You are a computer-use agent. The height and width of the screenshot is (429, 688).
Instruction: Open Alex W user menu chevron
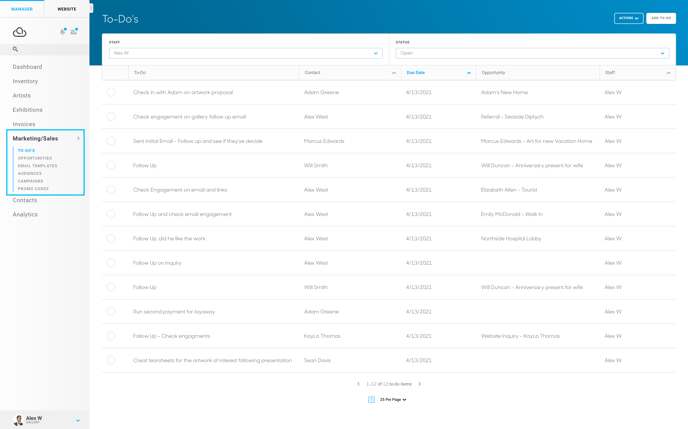click(78, 420)
